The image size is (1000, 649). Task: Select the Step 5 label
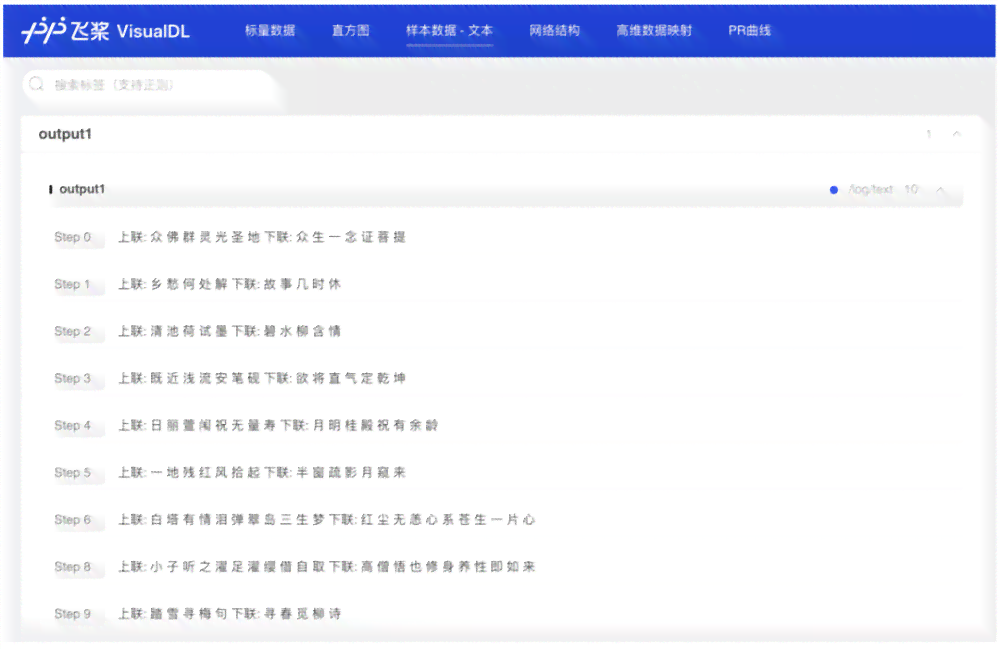tap(73, 473)
